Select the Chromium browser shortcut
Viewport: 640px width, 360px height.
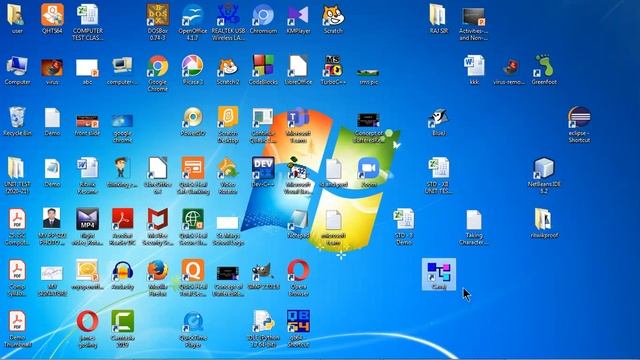pos(263,16)
